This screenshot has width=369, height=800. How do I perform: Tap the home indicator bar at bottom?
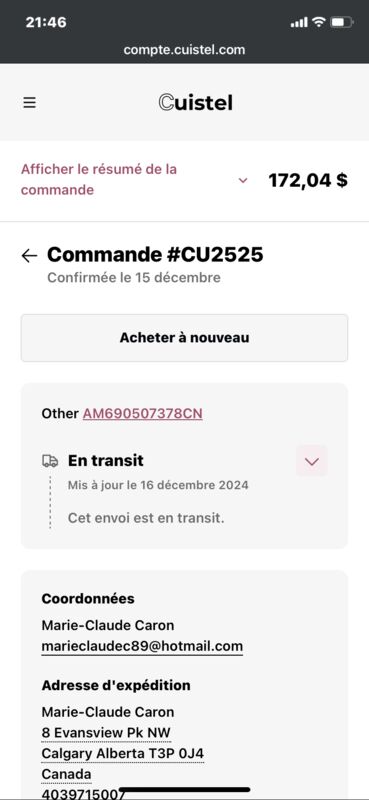(x=184, y=789)
